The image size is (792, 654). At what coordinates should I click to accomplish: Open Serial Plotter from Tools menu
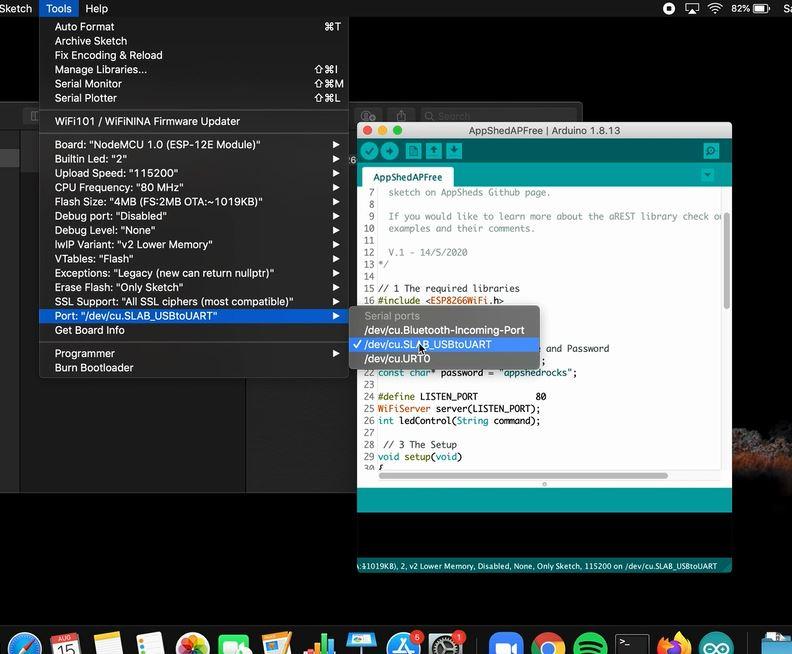pyautogui.click(x=193, y=98)
